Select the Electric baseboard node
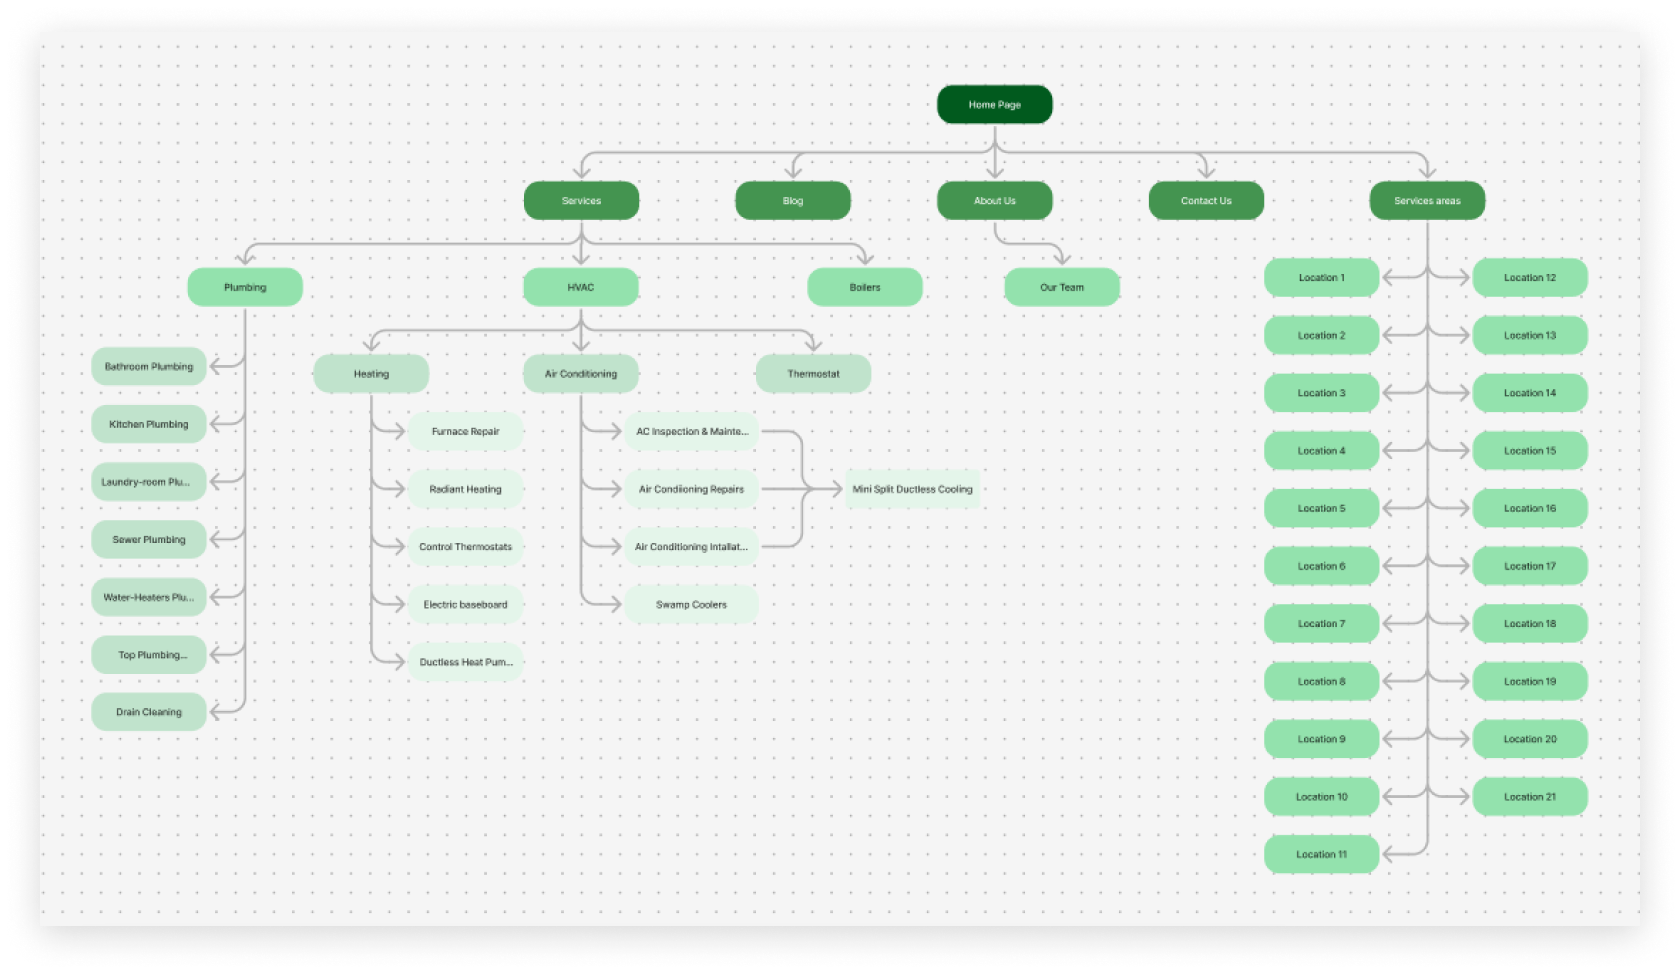The height and width of the screenshot is (974, 1680). (x=465, y=605)
